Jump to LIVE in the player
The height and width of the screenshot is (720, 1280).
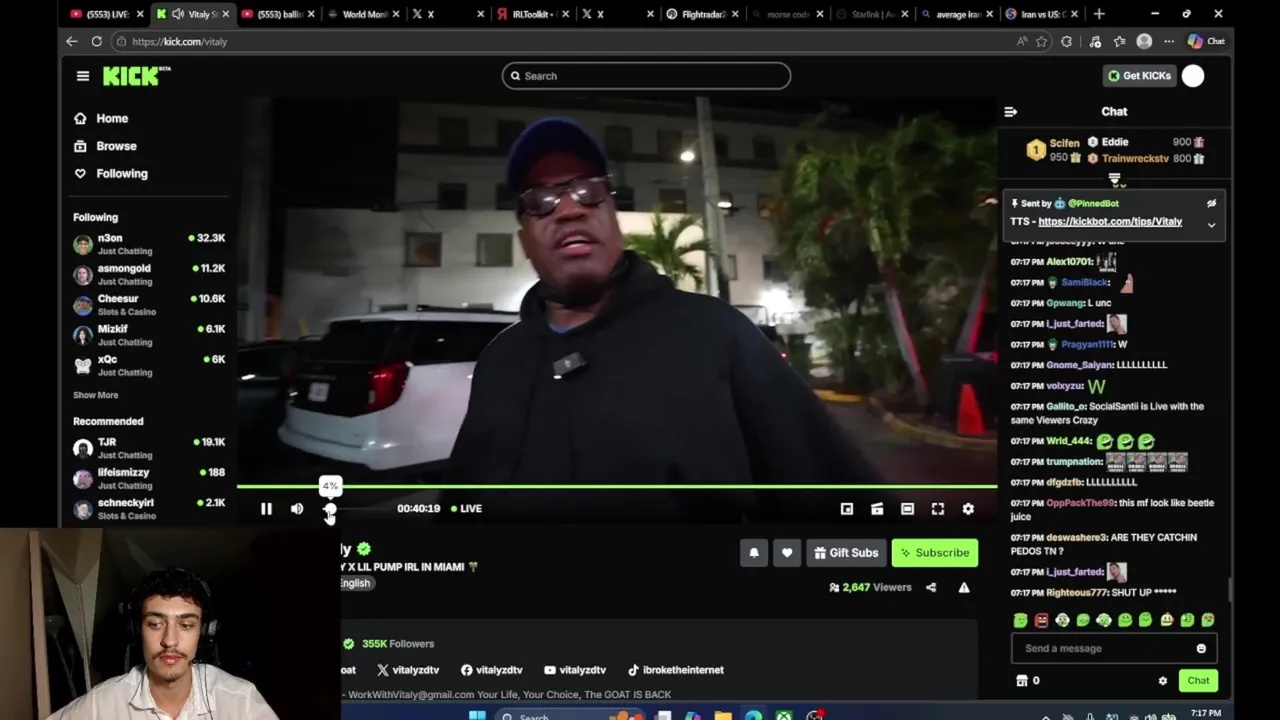(466, 509)
